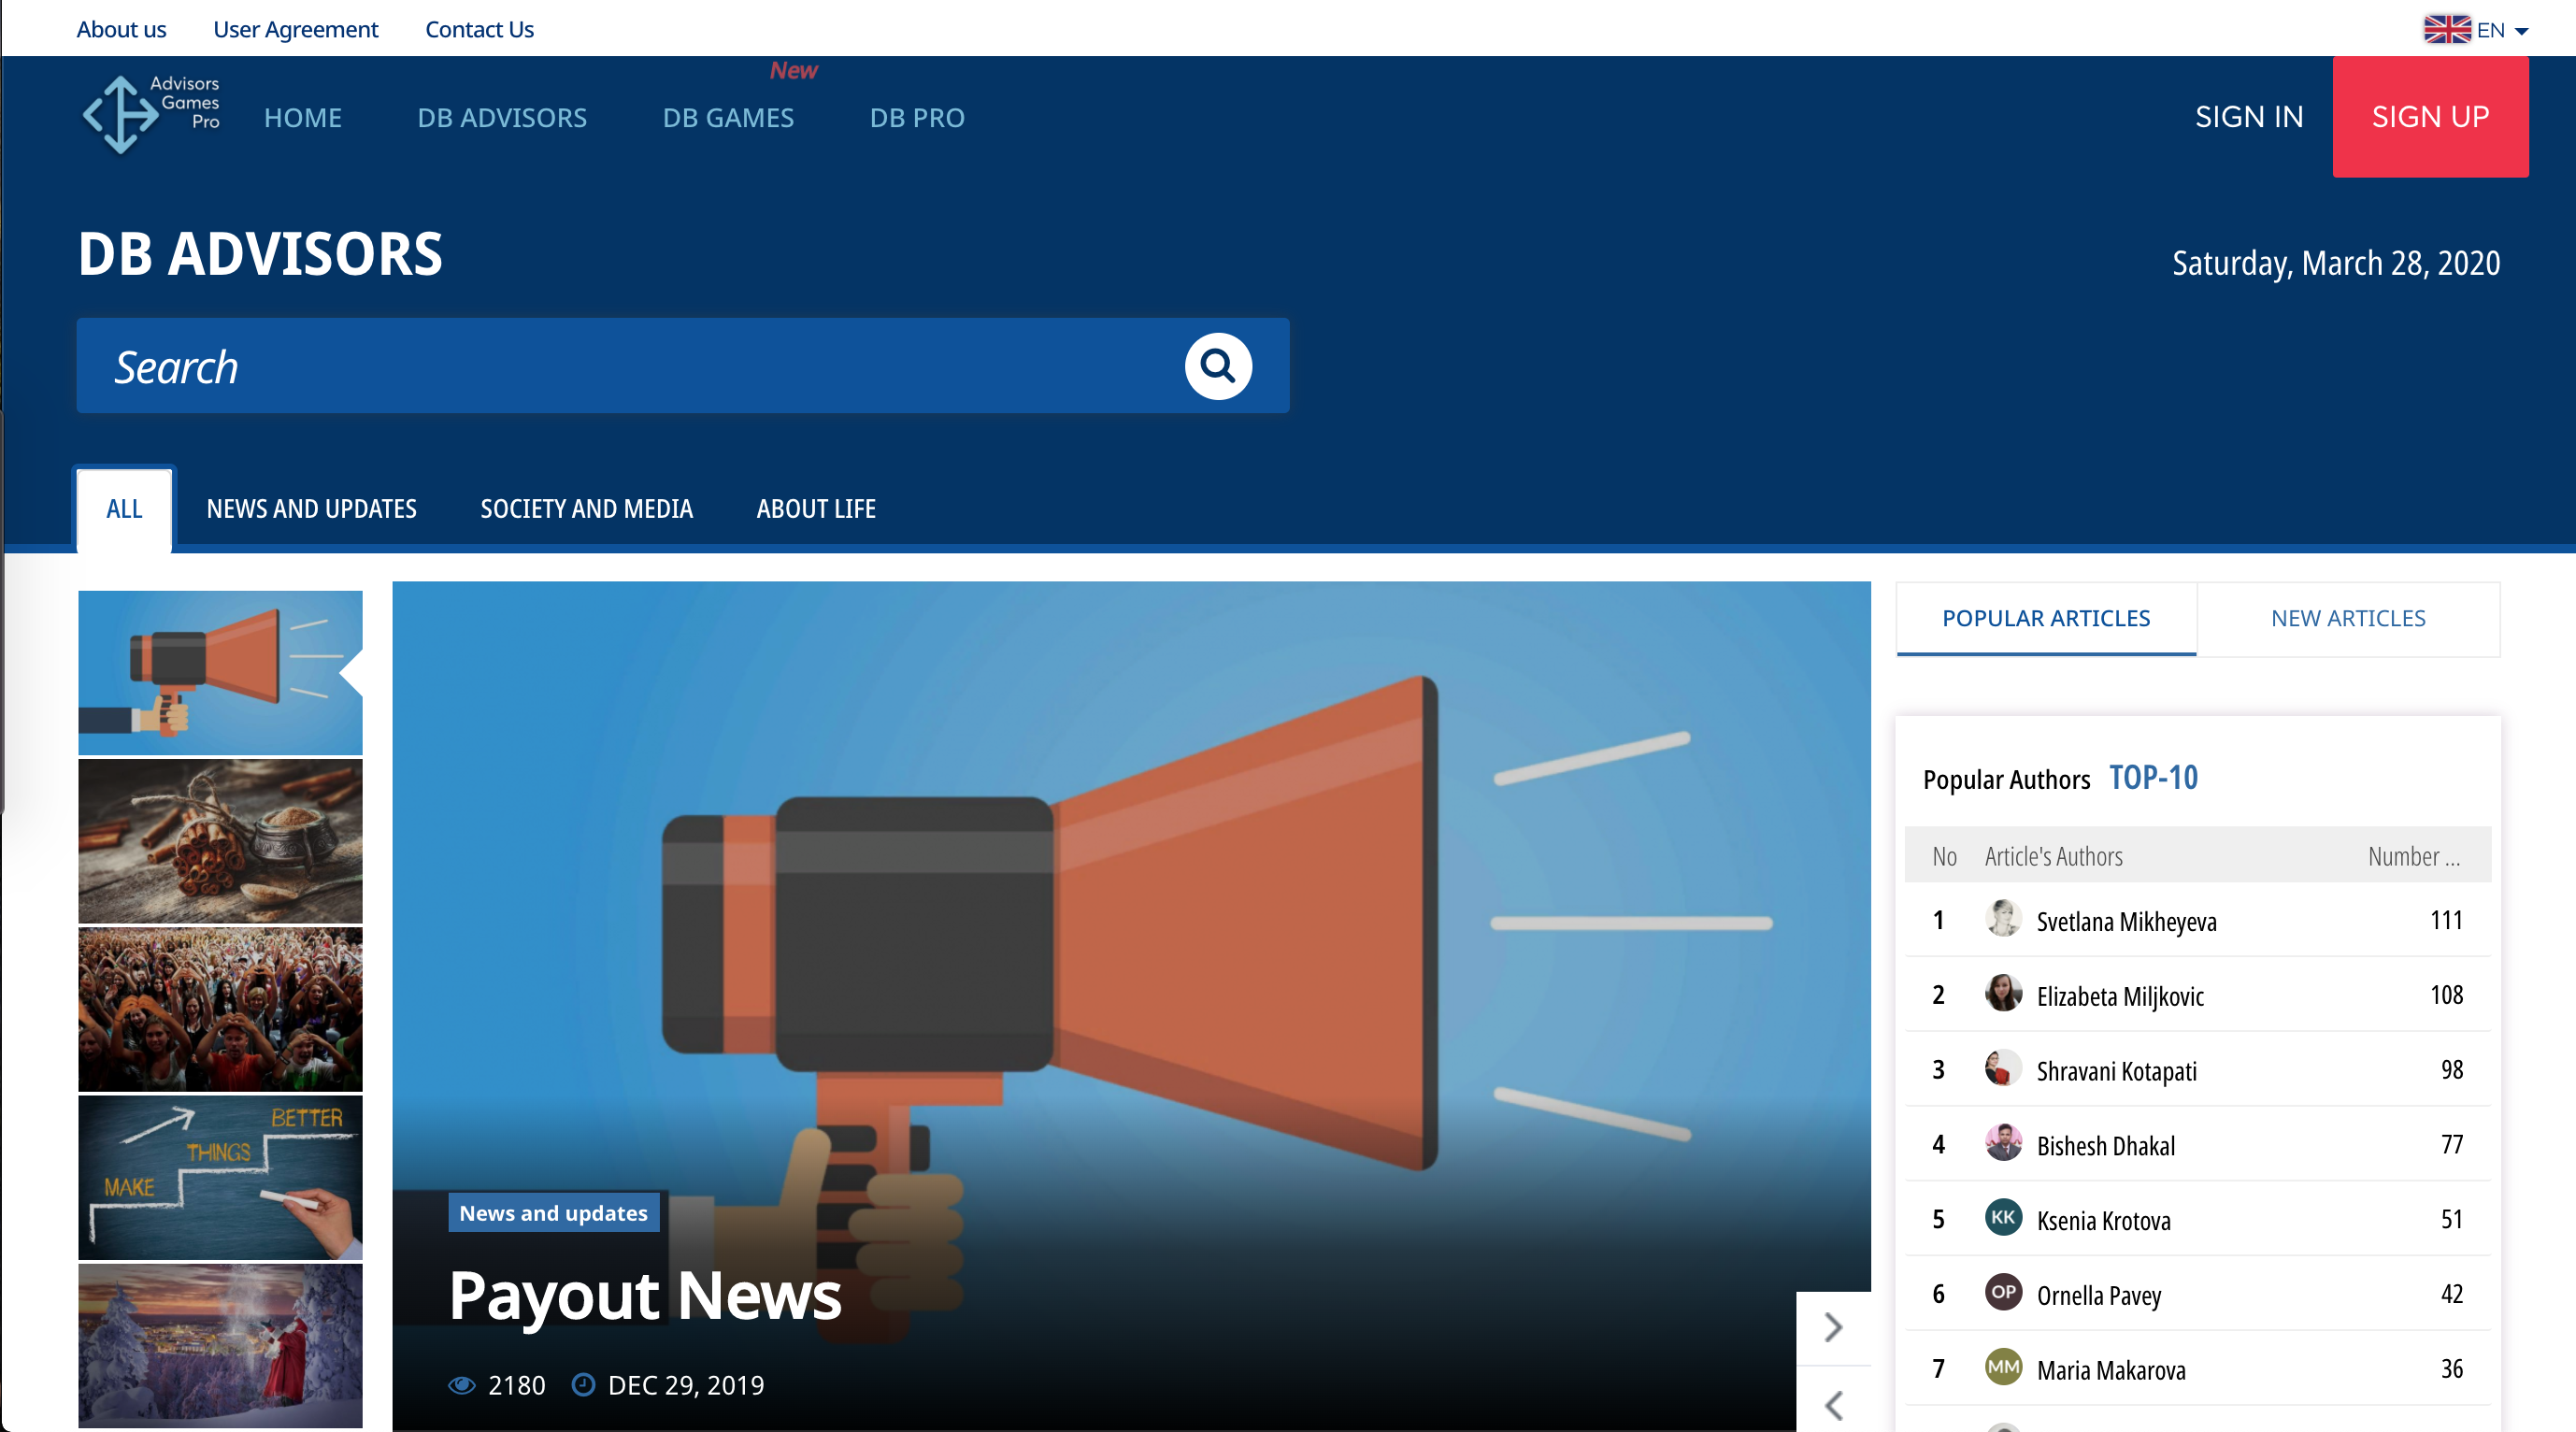
Task: Select the snowy Santa landscape thumbnail
Action: tap(220, 1345)
